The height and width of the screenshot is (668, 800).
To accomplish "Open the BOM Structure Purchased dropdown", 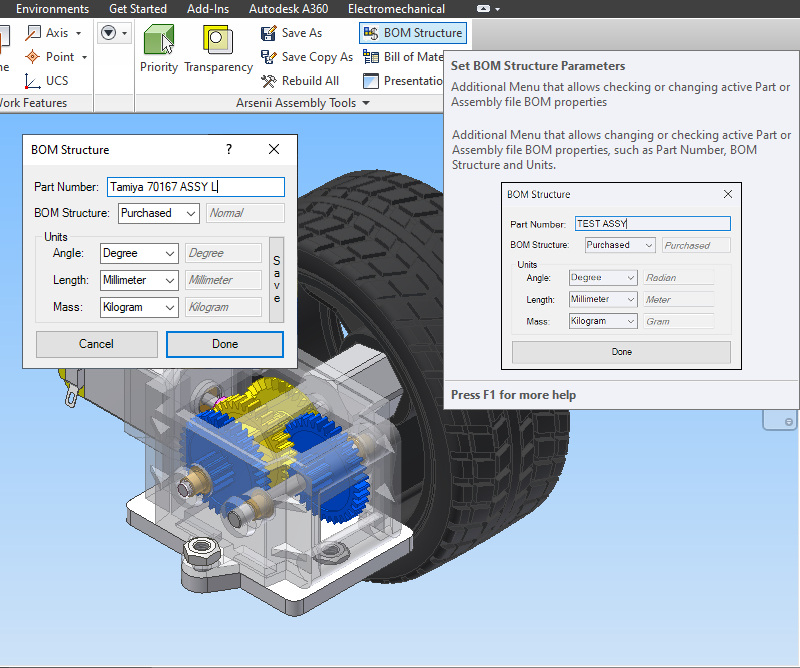I will pyautogui.click(x=159, y=213).
